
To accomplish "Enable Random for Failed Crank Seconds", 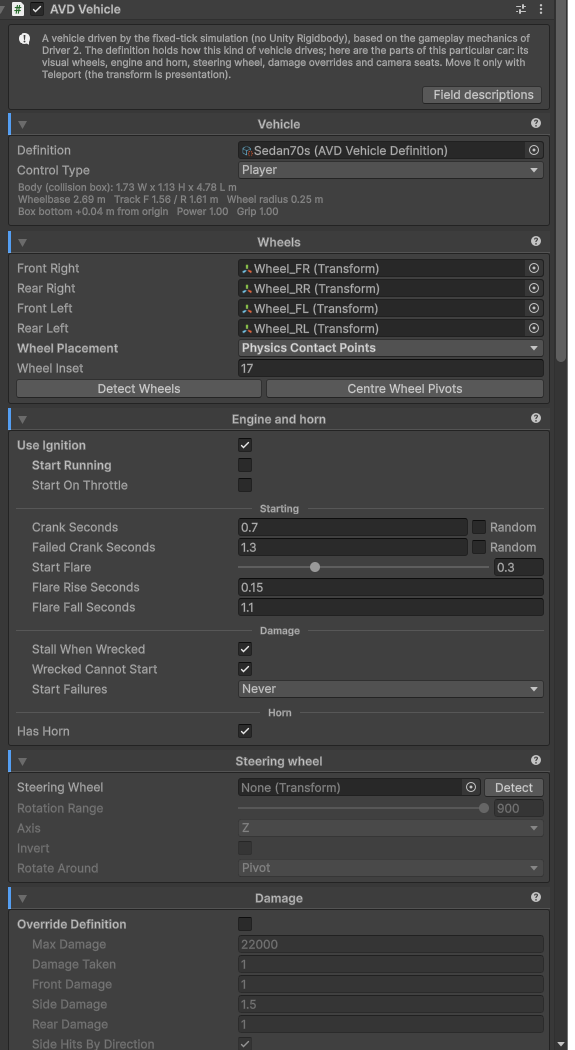I will (x=479, y=547).
